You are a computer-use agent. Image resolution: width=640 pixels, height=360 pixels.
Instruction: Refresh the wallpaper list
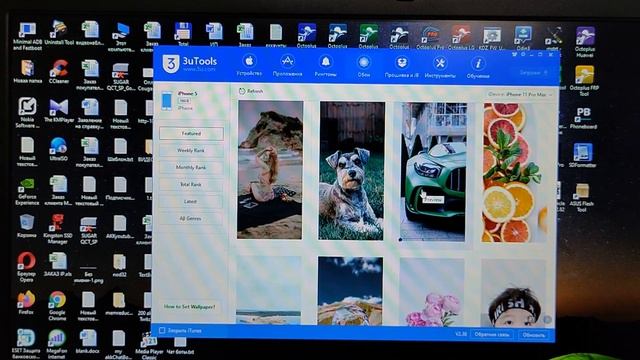coord(251,91)
